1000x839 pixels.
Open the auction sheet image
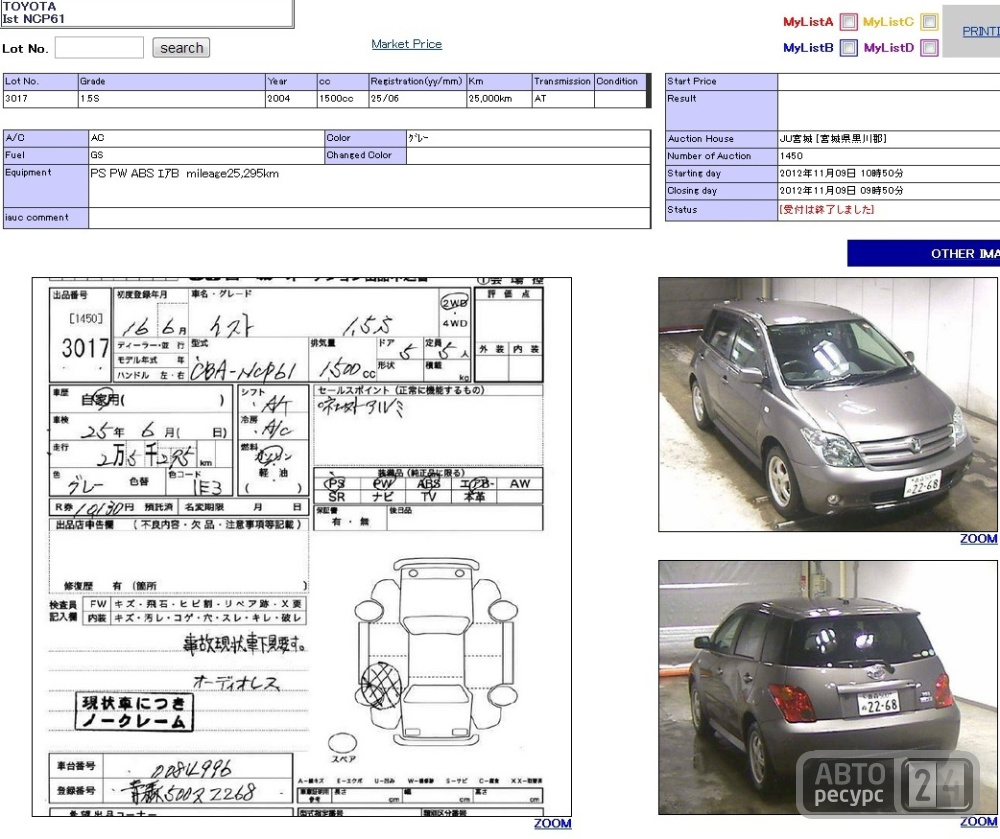302,547
